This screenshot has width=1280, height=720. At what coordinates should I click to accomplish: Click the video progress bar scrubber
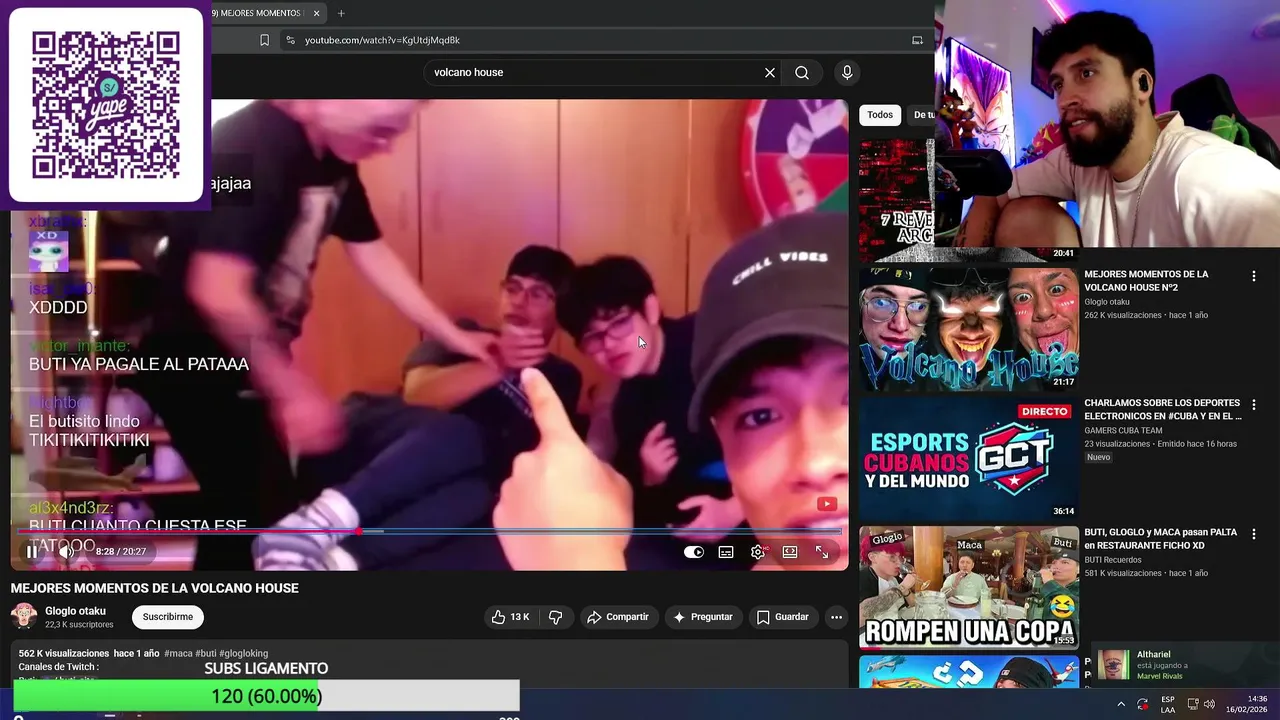358,531
